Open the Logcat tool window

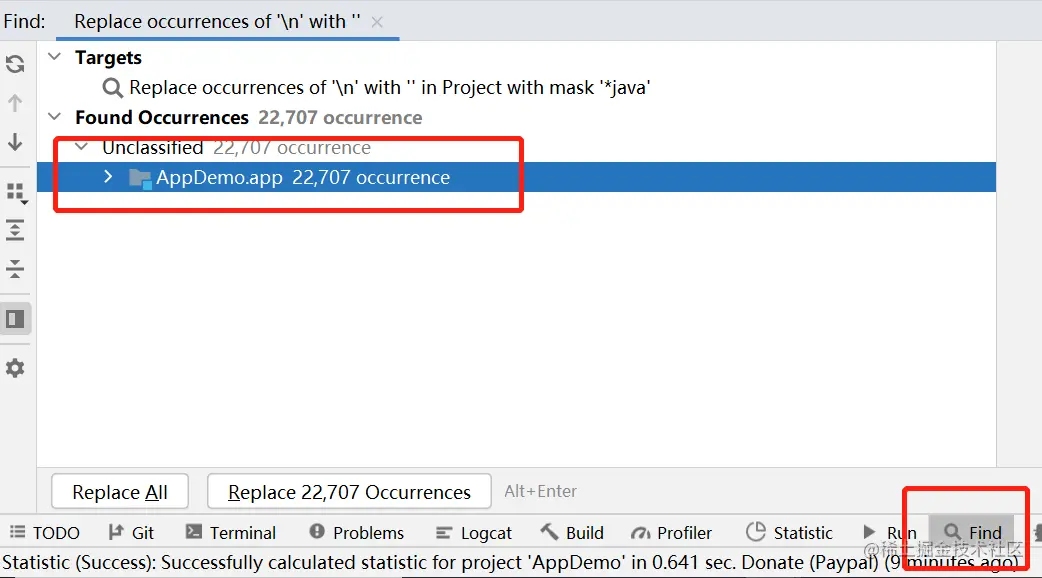[x=475, y=533]
